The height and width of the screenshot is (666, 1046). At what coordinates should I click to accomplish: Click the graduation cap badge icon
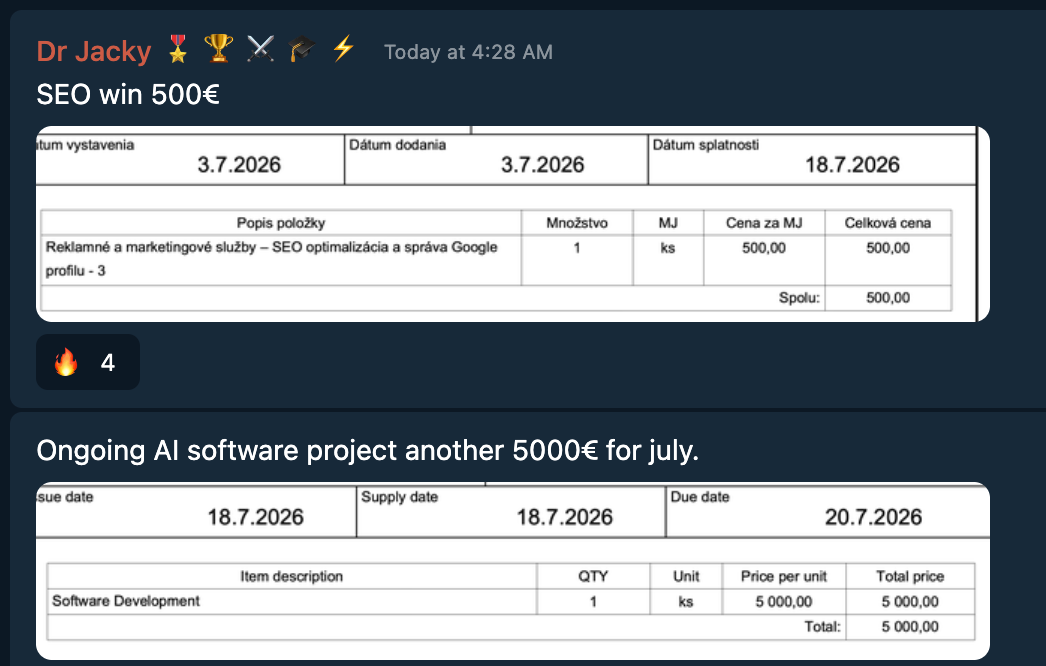(x=302, y=49)
